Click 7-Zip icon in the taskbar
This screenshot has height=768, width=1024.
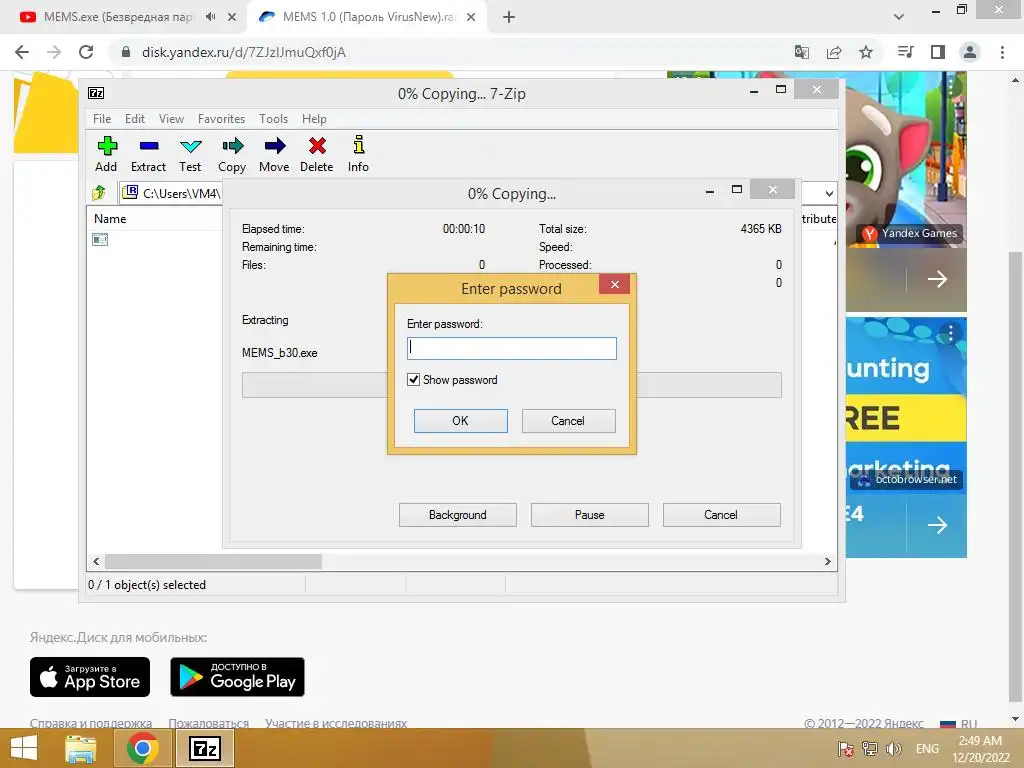pos(205,748)
